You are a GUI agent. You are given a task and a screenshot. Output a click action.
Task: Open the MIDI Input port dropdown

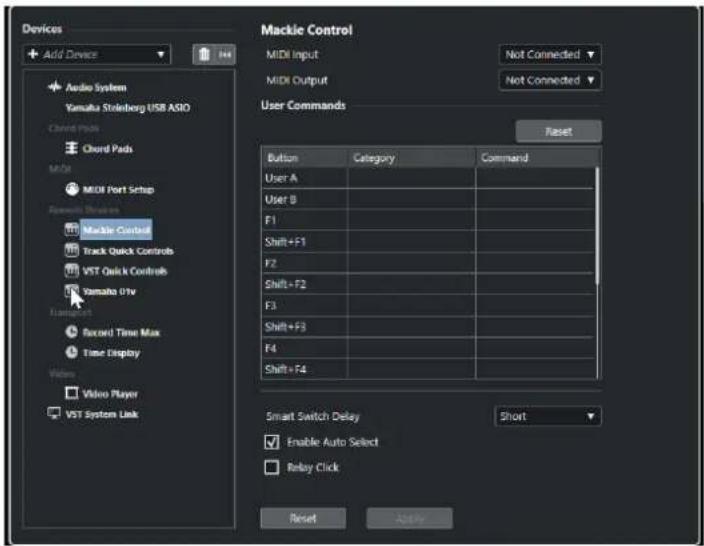[x=550, y=54]
